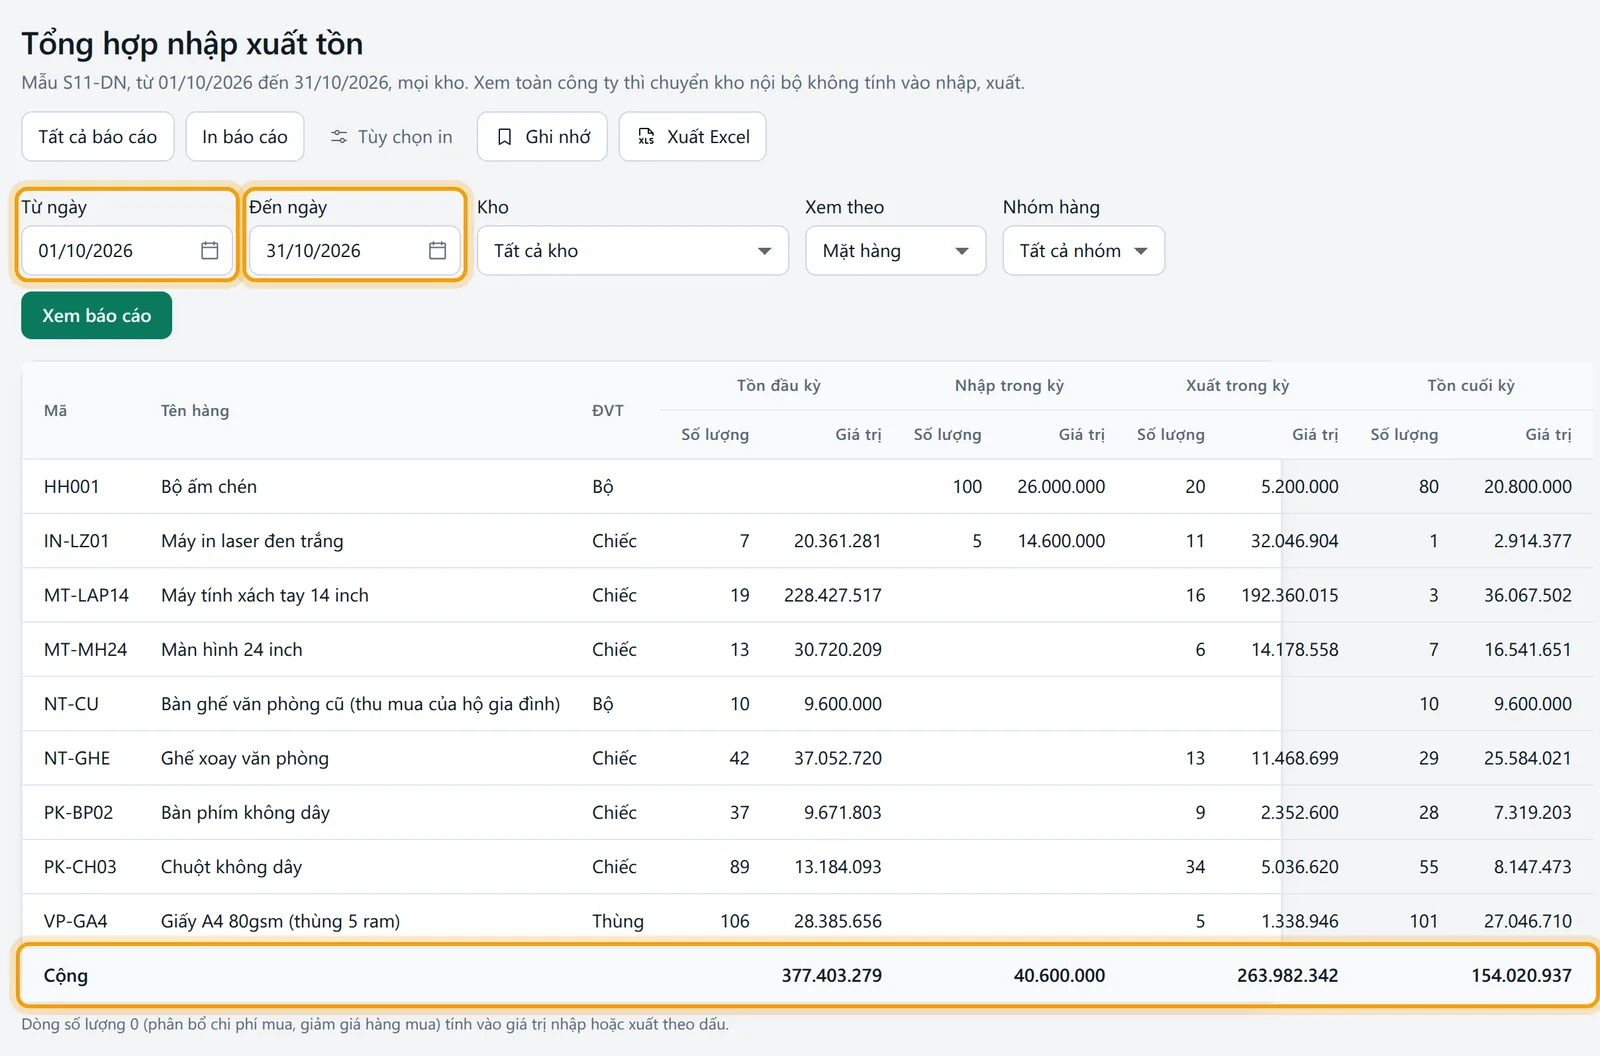Click the Đến ngày date input 31/10/2026
1600x1056 pixels.
coord(355,251)
